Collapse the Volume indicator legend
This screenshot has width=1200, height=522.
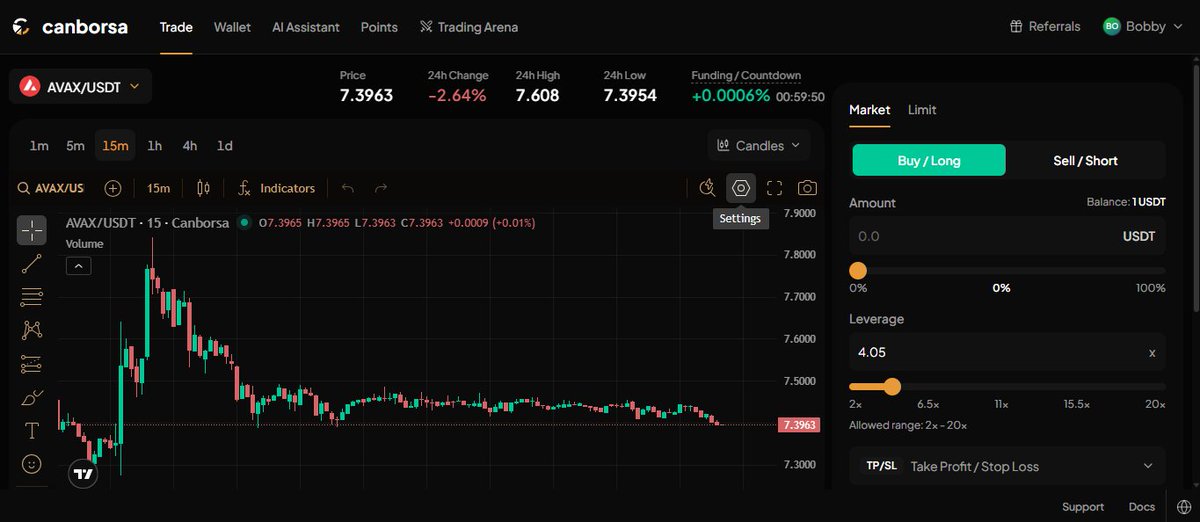(79, 265)
